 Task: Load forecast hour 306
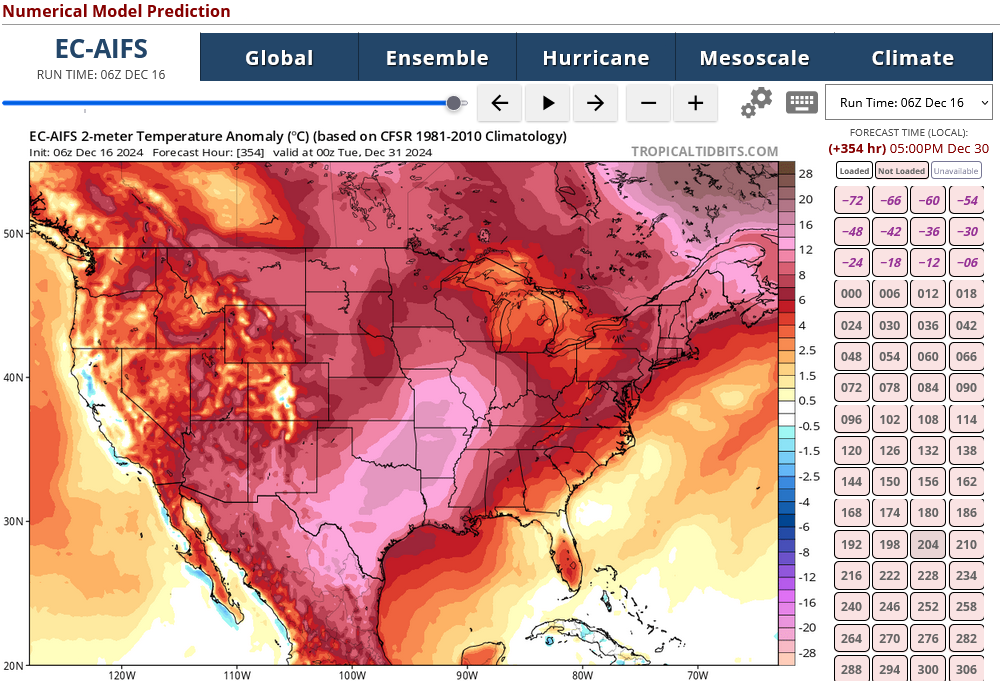click(x=966, y=669)
